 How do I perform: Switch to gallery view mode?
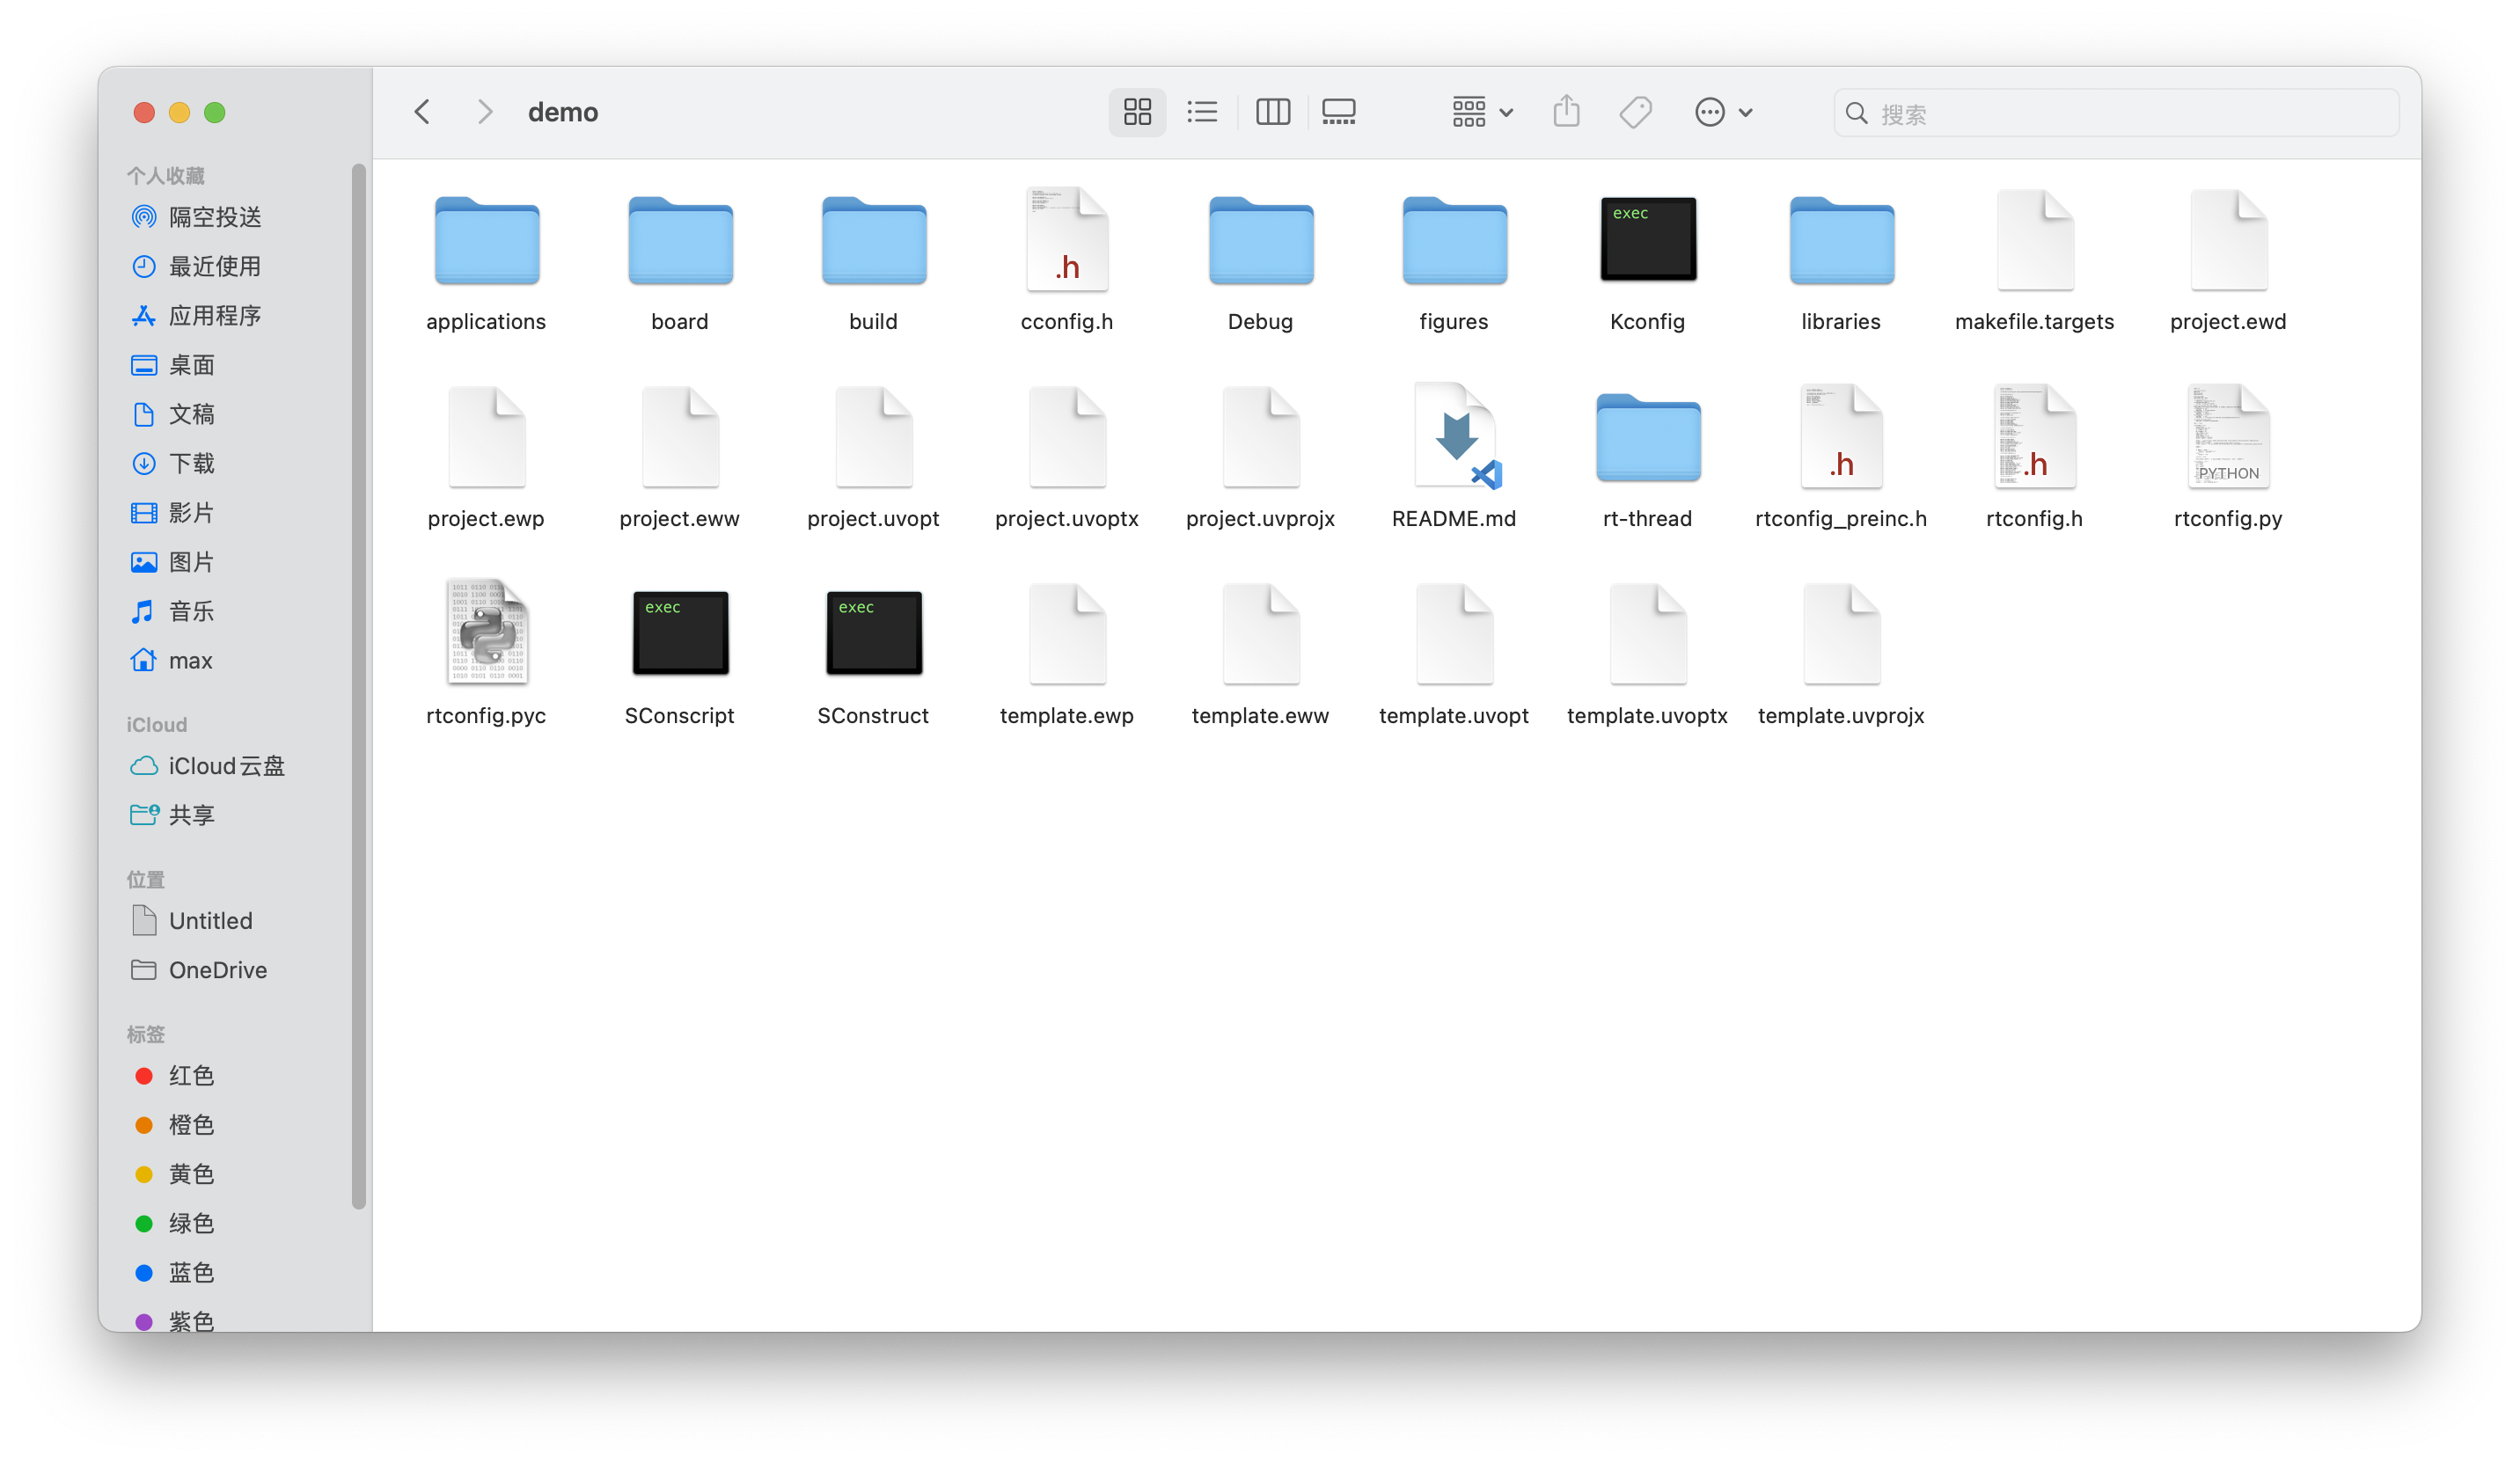pyautogui.click(x=1338, y=112)
